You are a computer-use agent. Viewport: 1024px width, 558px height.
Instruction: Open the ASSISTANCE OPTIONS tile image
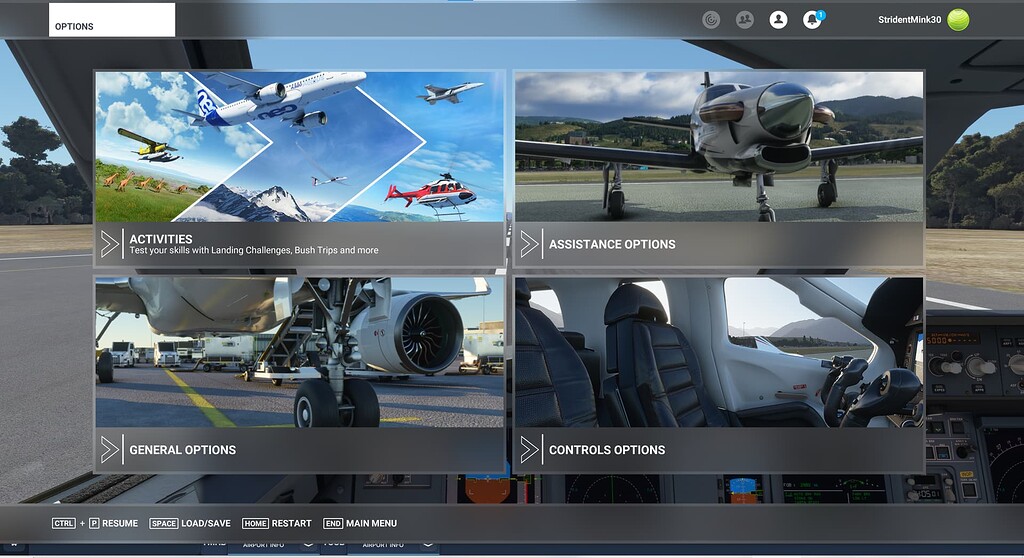tap(719, 146)
